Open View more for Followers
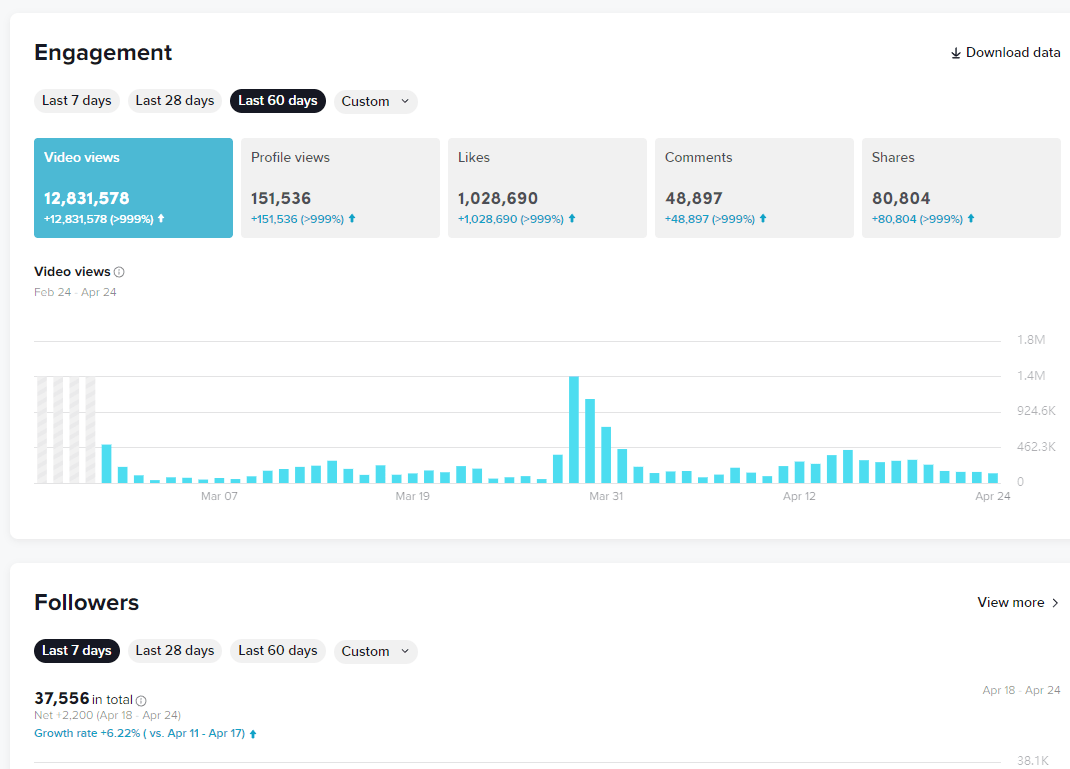Image resolution: width=1070 pixels, height=769 pixels. (x=1011, y=603)
